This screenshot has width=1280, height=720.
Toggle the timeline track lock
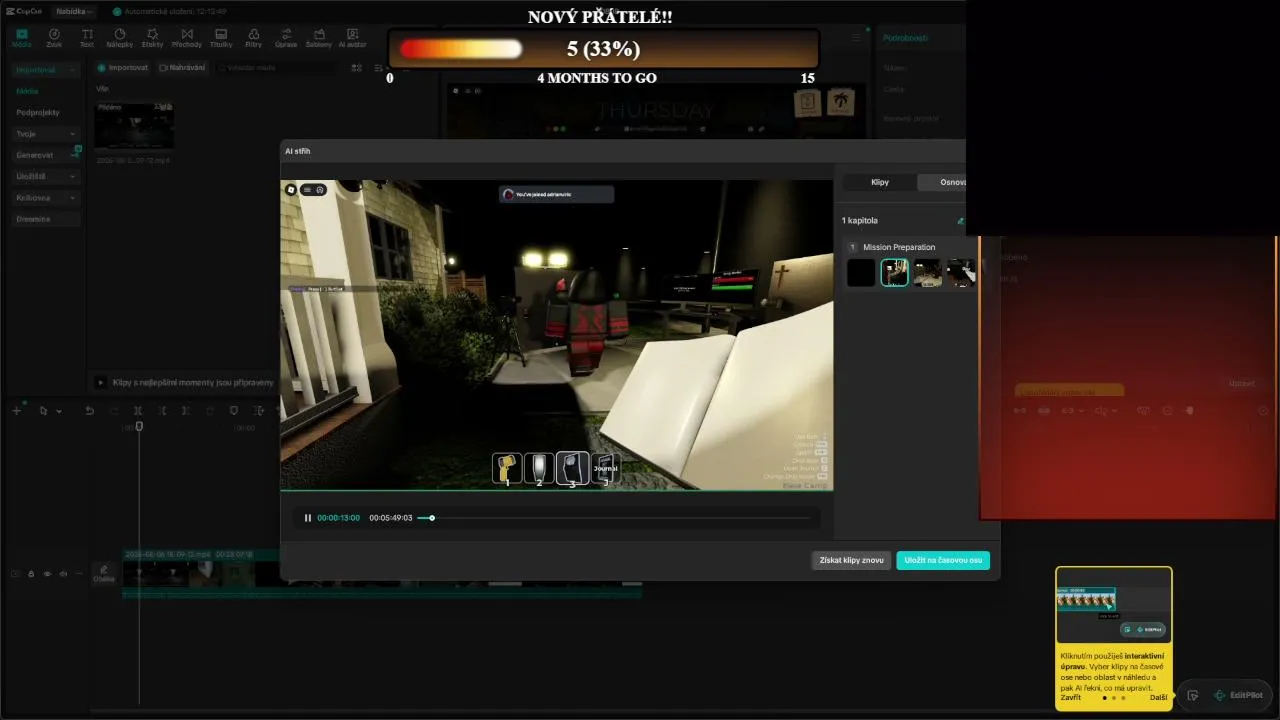click(x=31, y=574)
